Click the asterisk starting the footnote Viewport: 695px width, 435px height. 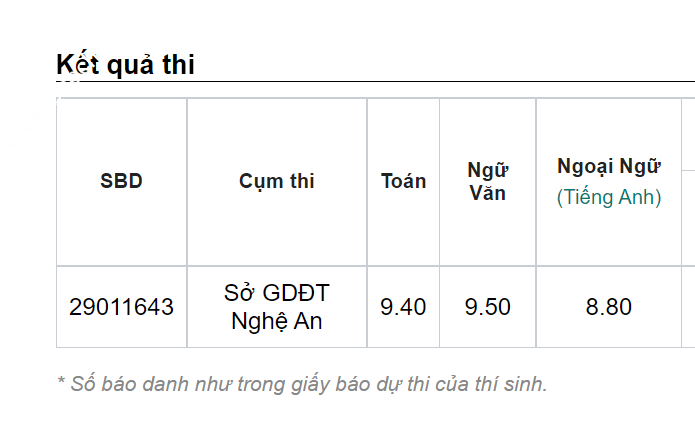[x=61, y=381]
